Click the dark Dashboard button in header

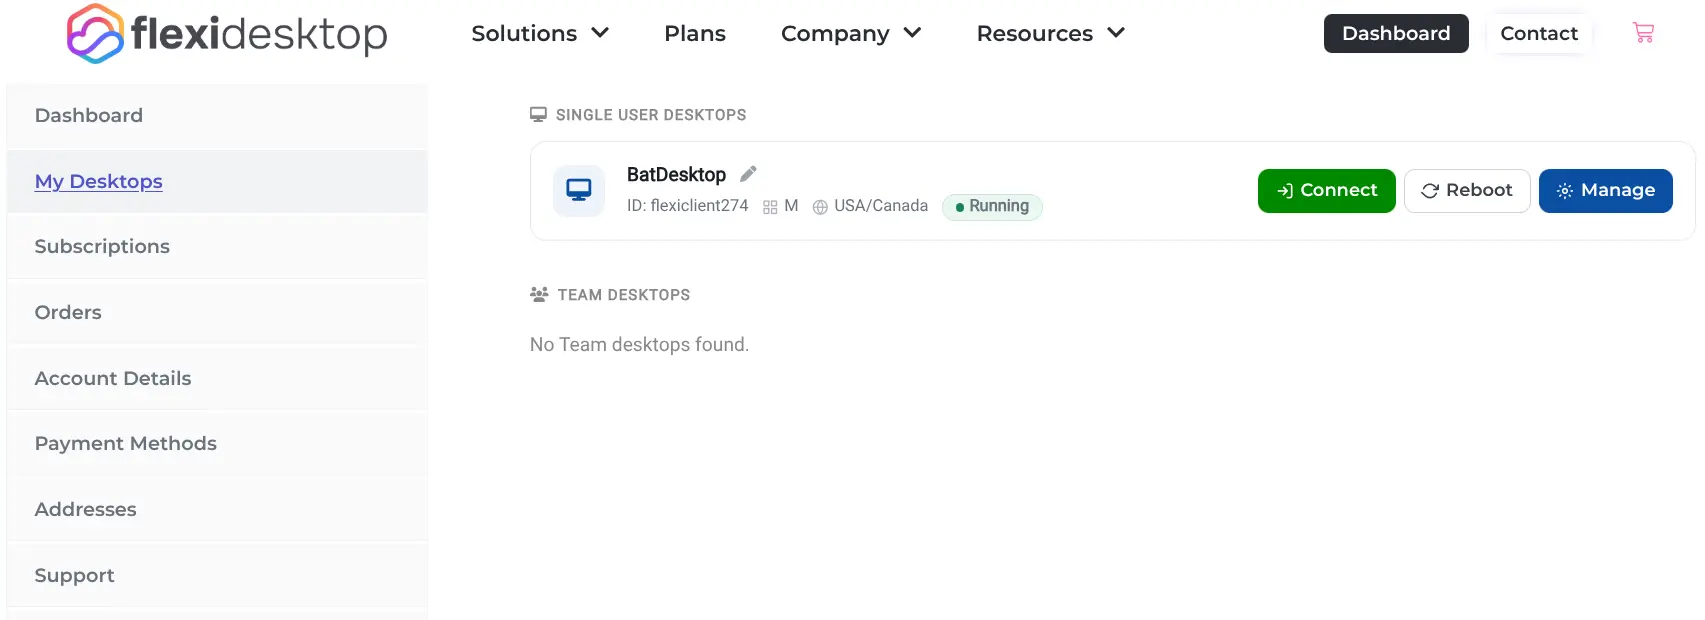click(x=1396, y=33)
